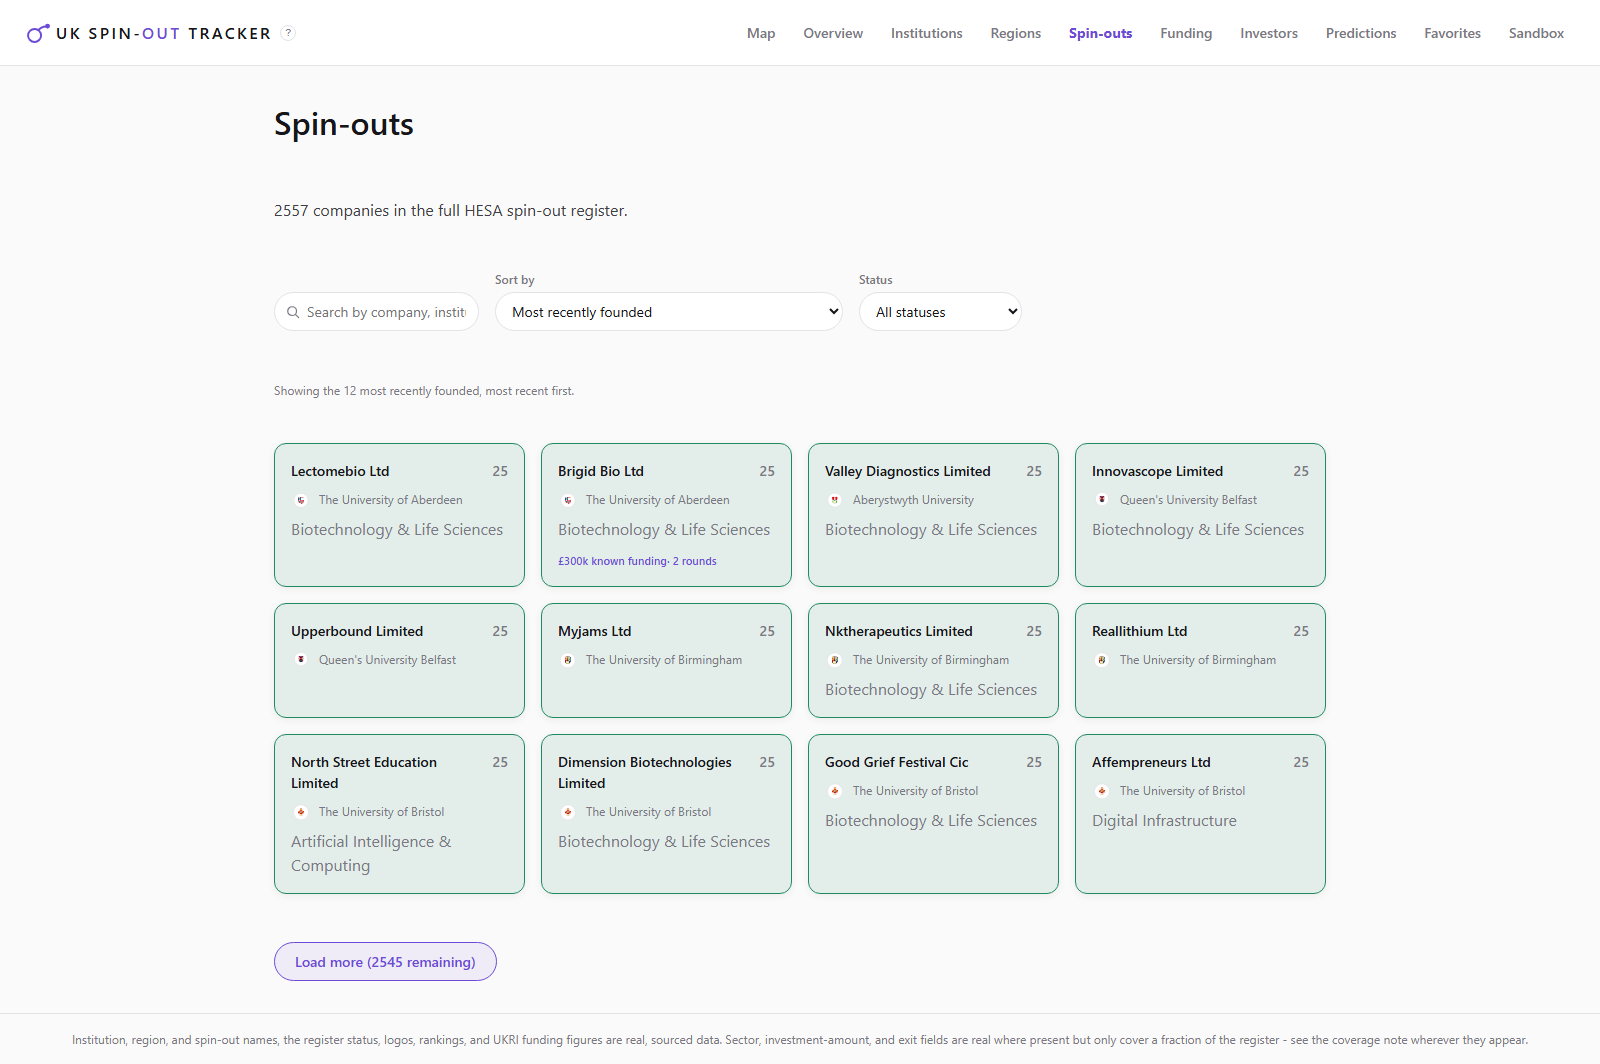The height and width of the screenshot is (1064, 1600).
Task: Navigate to the Funding tab
Action: tap(1186, 33)
